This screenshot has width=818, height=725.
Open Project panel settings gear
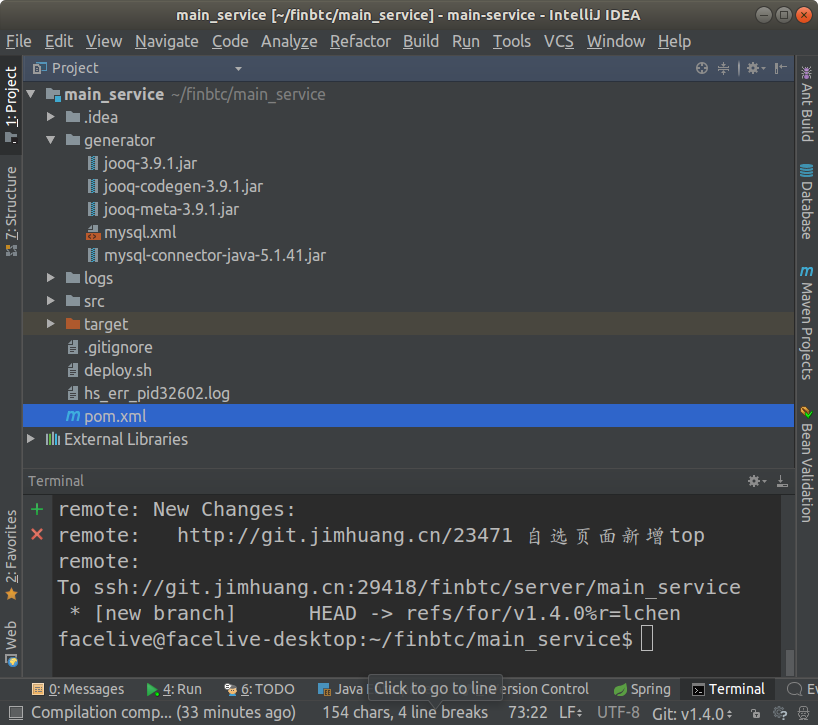click(755, 68)
